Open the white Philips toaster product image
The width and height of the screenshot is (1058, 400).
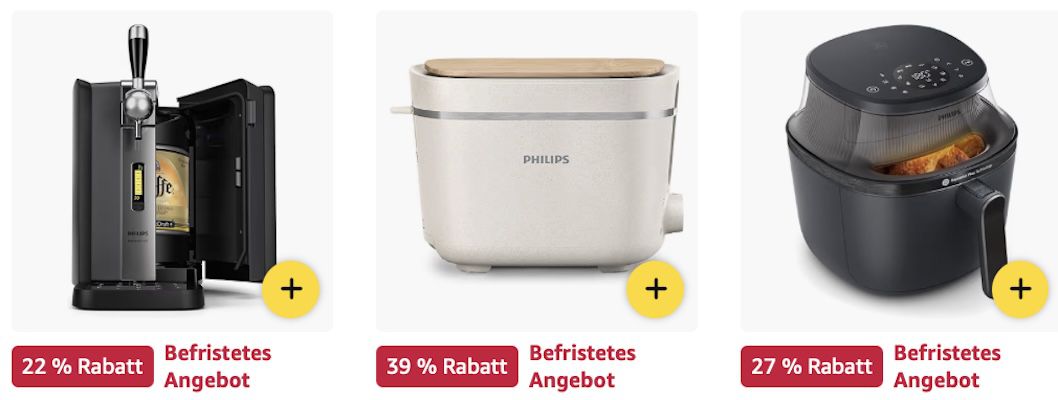coord(537,171)
